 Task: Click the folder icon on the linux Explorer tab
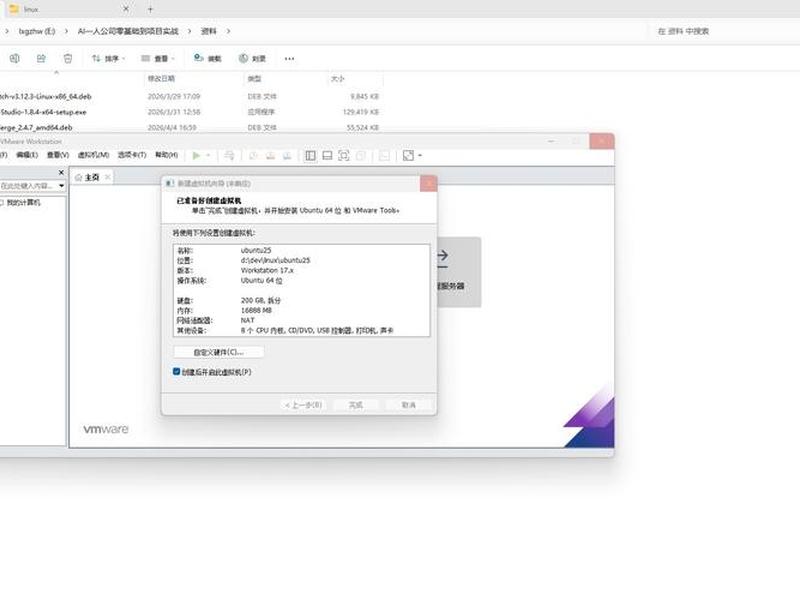pyautogui.click(x=14, y=9)
